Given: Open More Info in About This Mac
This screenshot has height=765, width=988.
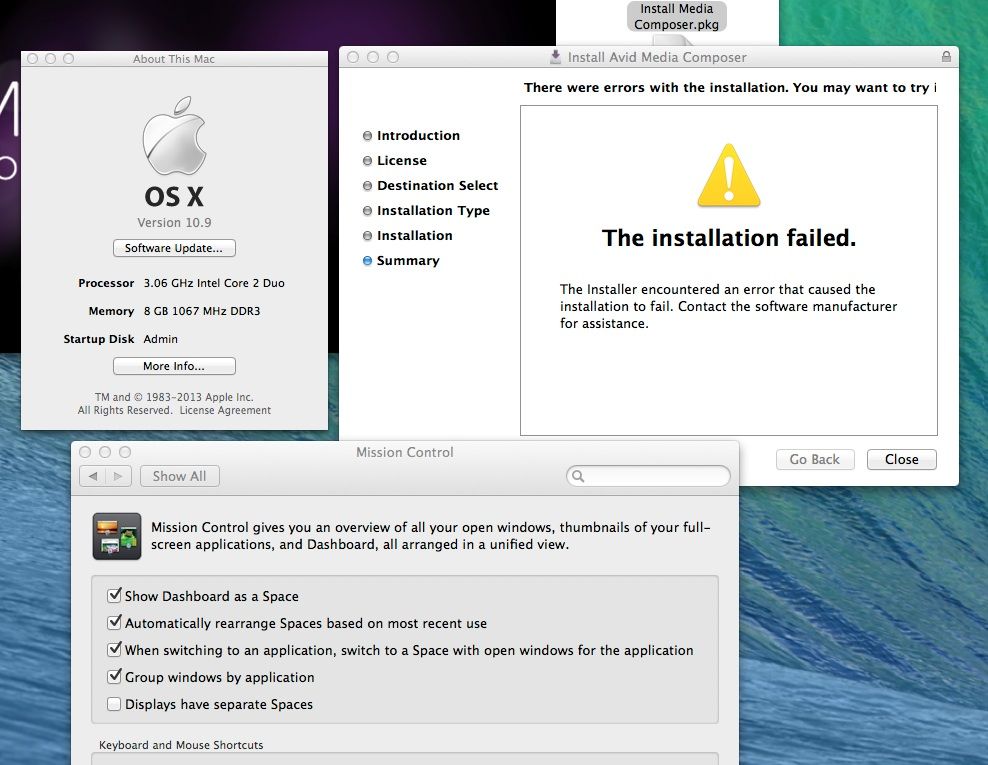Looking at the screenshot, I should click(174, 366).
